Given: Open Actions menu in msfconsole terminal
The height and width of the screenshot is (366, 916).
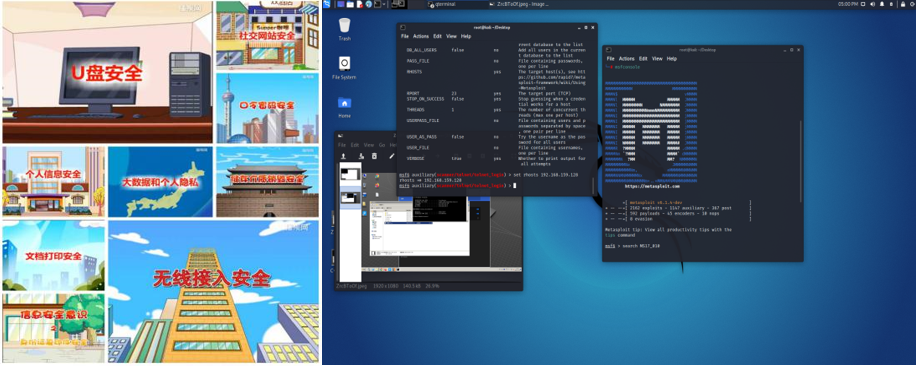Looking at the screenshot, I should (626, 58).
